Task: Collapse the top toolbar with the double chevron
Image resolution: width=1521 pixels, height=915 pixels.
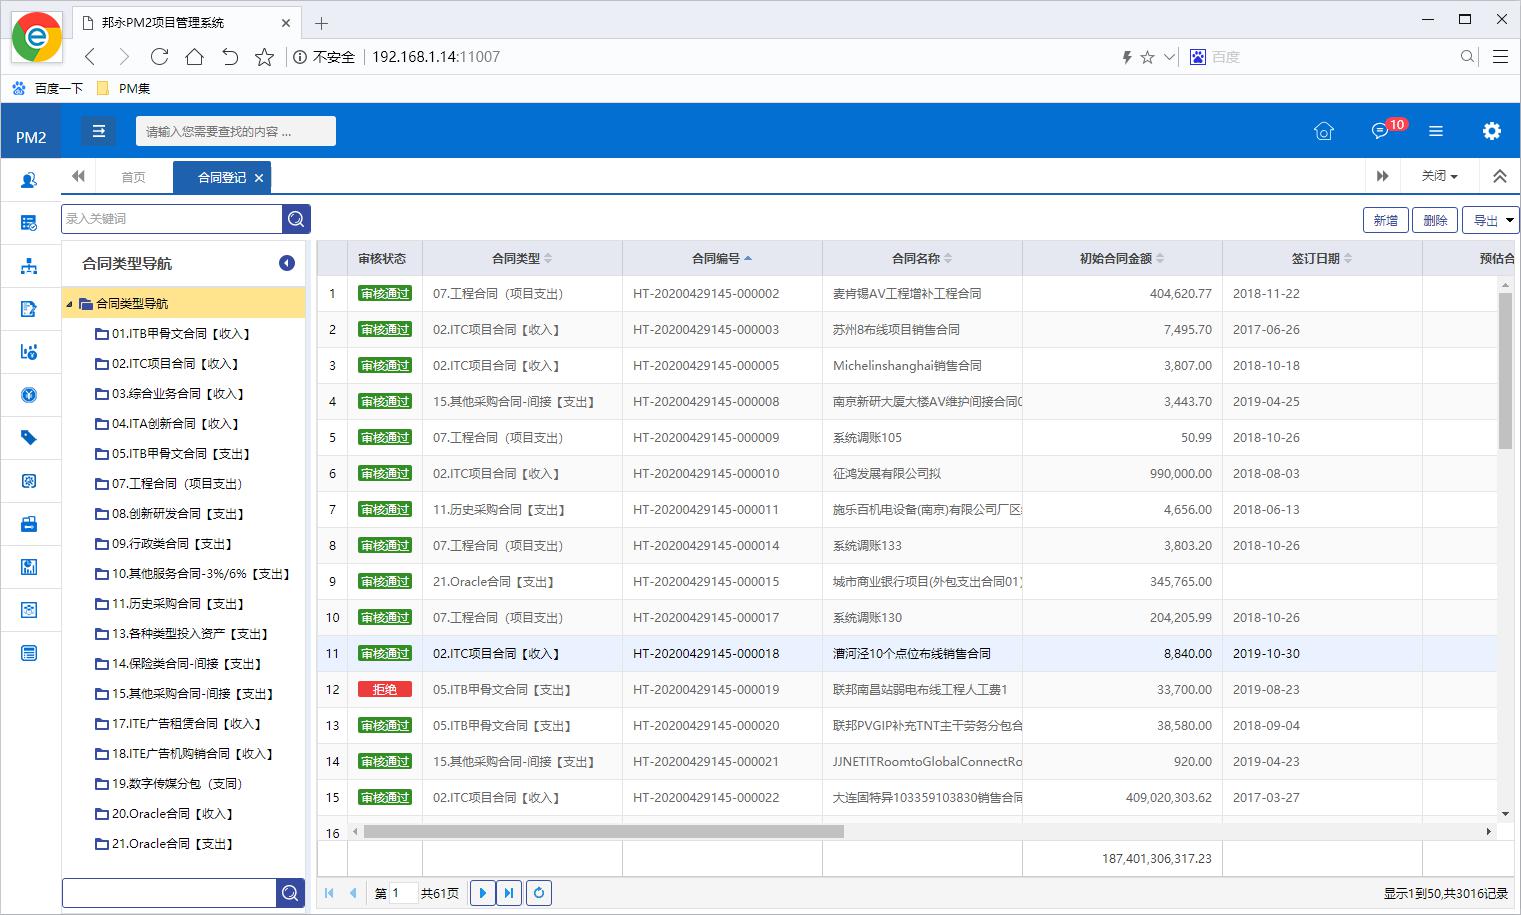Action: [x=1499, y=176]
